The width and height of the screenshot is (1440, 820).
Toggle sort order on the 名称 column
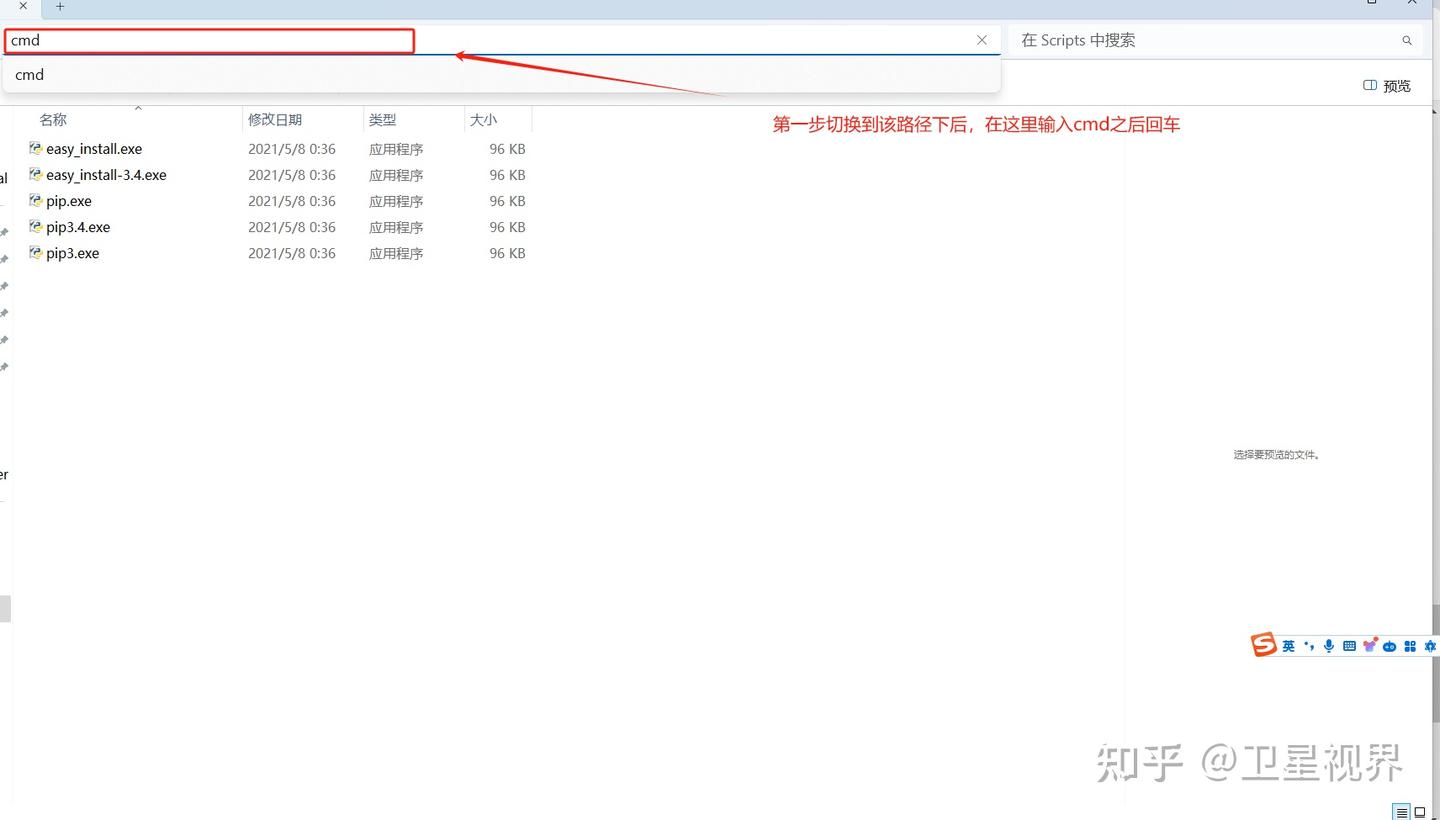pos(52,119)
